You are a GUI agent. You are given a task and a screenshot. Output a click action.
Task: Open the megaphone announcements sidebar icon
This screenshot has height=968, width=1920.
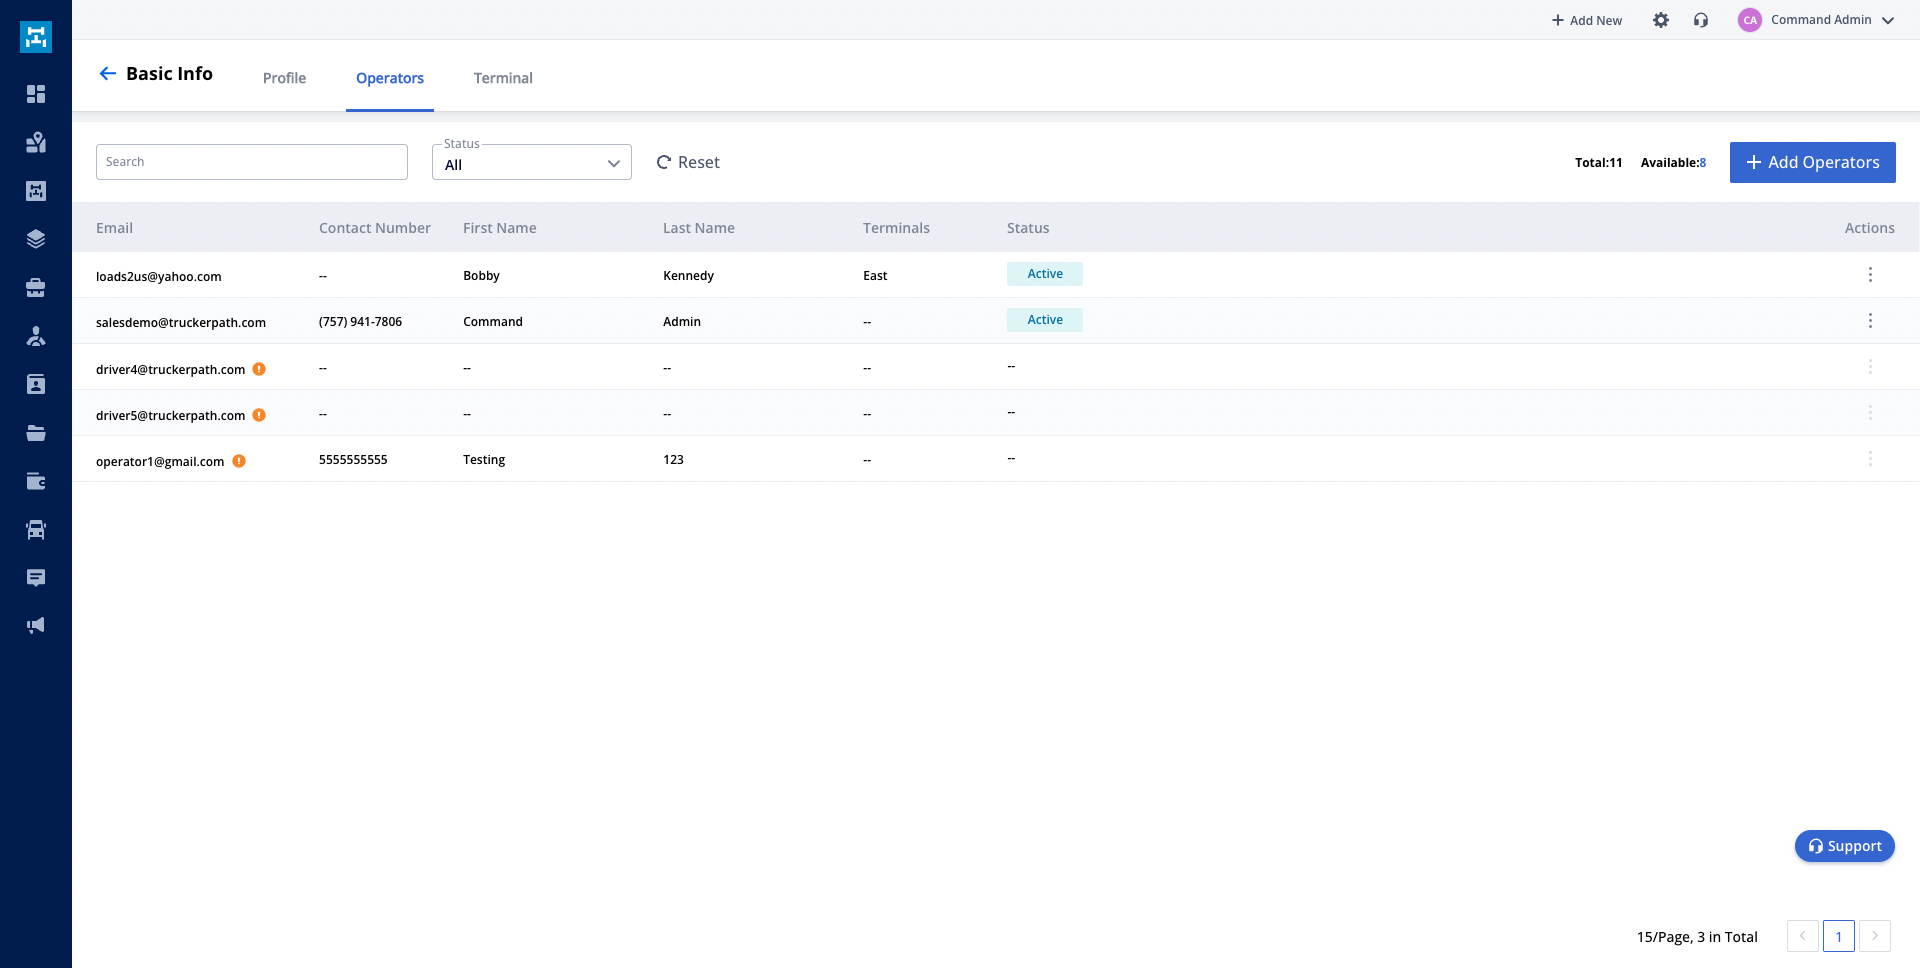(36, 626)
